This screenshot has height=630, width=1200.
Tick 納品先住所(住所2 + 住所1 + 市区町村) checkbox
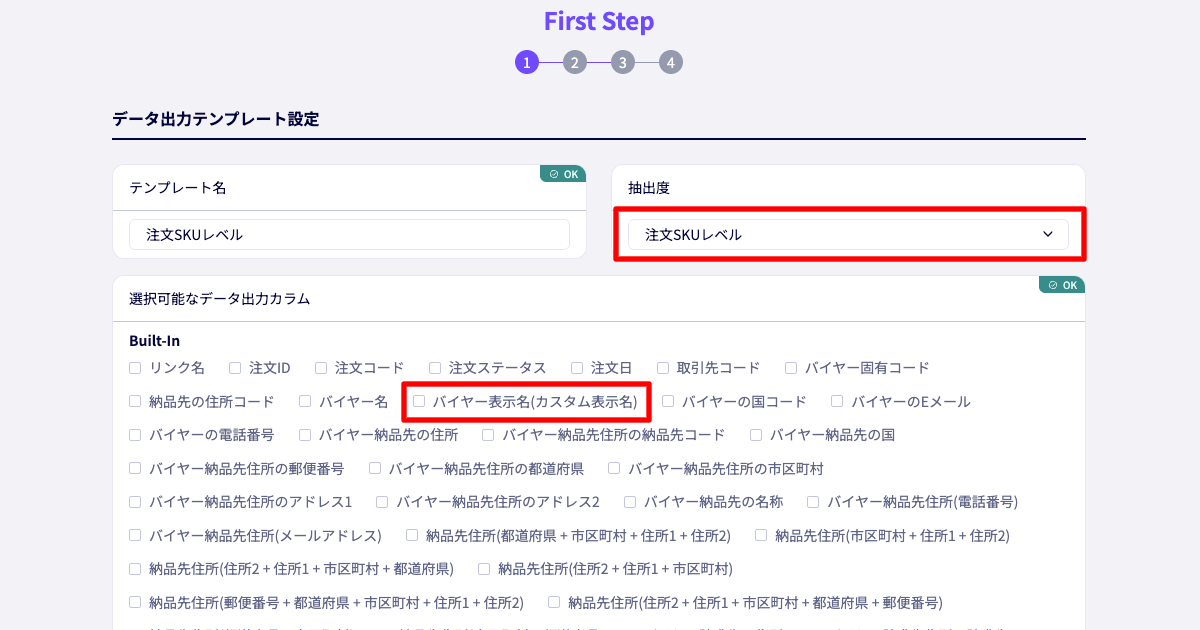coord(484,569)
